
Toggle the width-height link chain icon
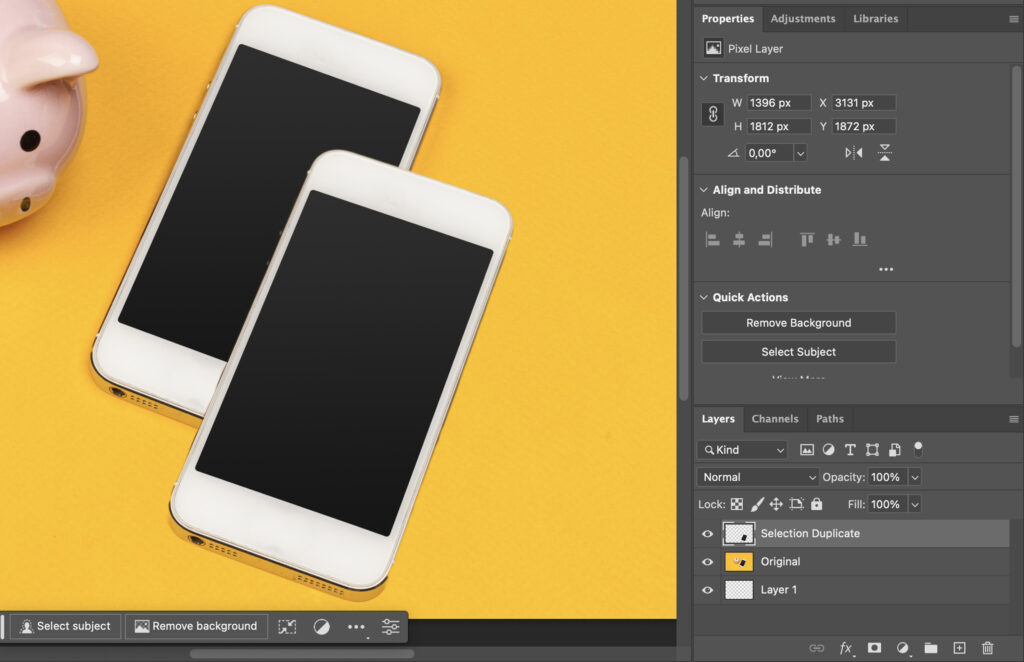coord(712,114)
